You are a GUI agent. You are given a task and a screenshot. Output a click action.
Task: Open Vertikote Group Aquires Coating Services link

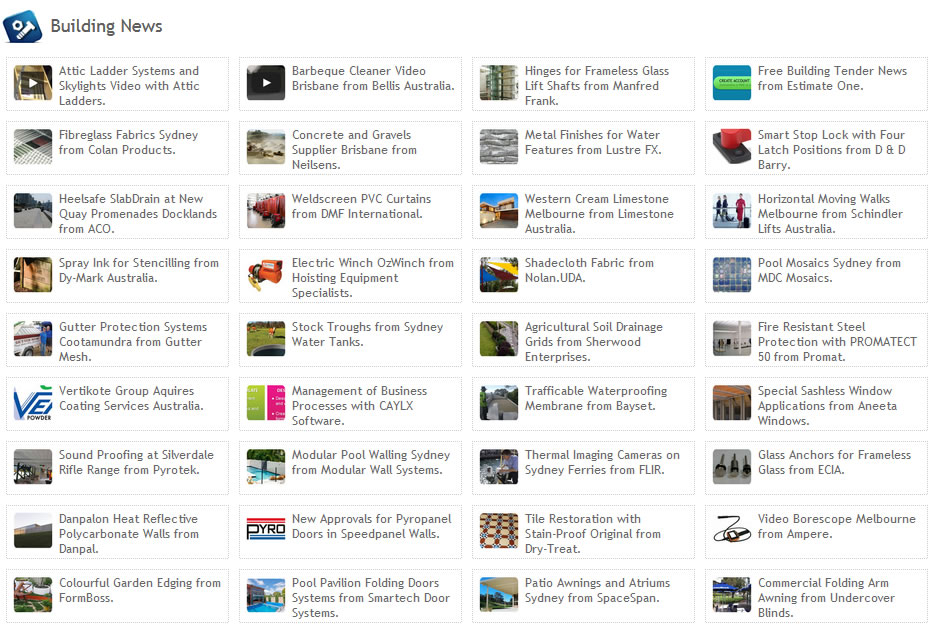coord(131,398)
